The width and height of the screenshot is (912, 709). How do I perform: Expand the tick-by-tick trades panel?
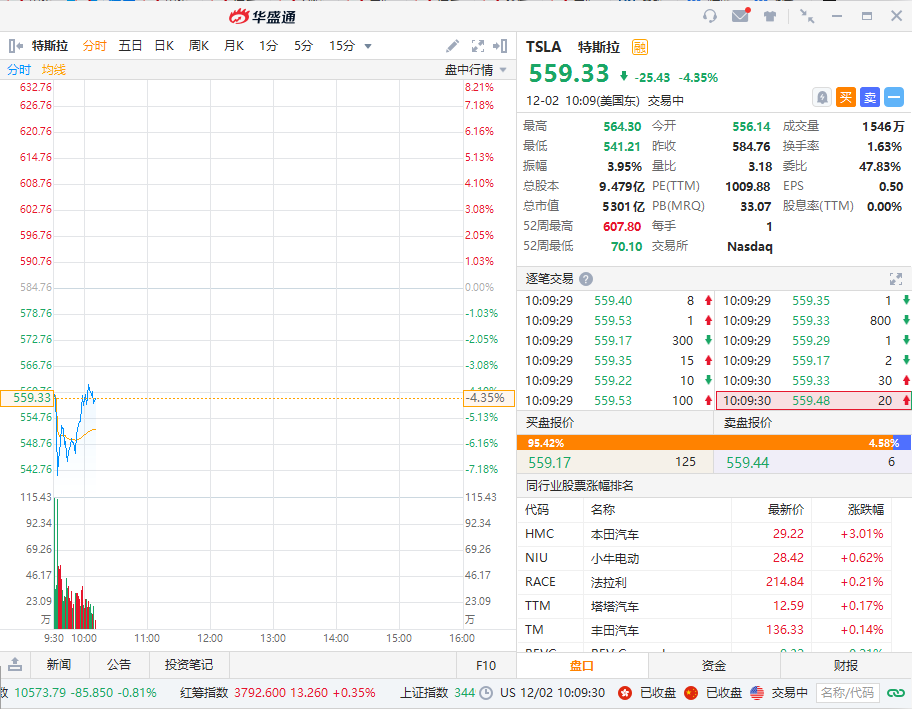896,279
